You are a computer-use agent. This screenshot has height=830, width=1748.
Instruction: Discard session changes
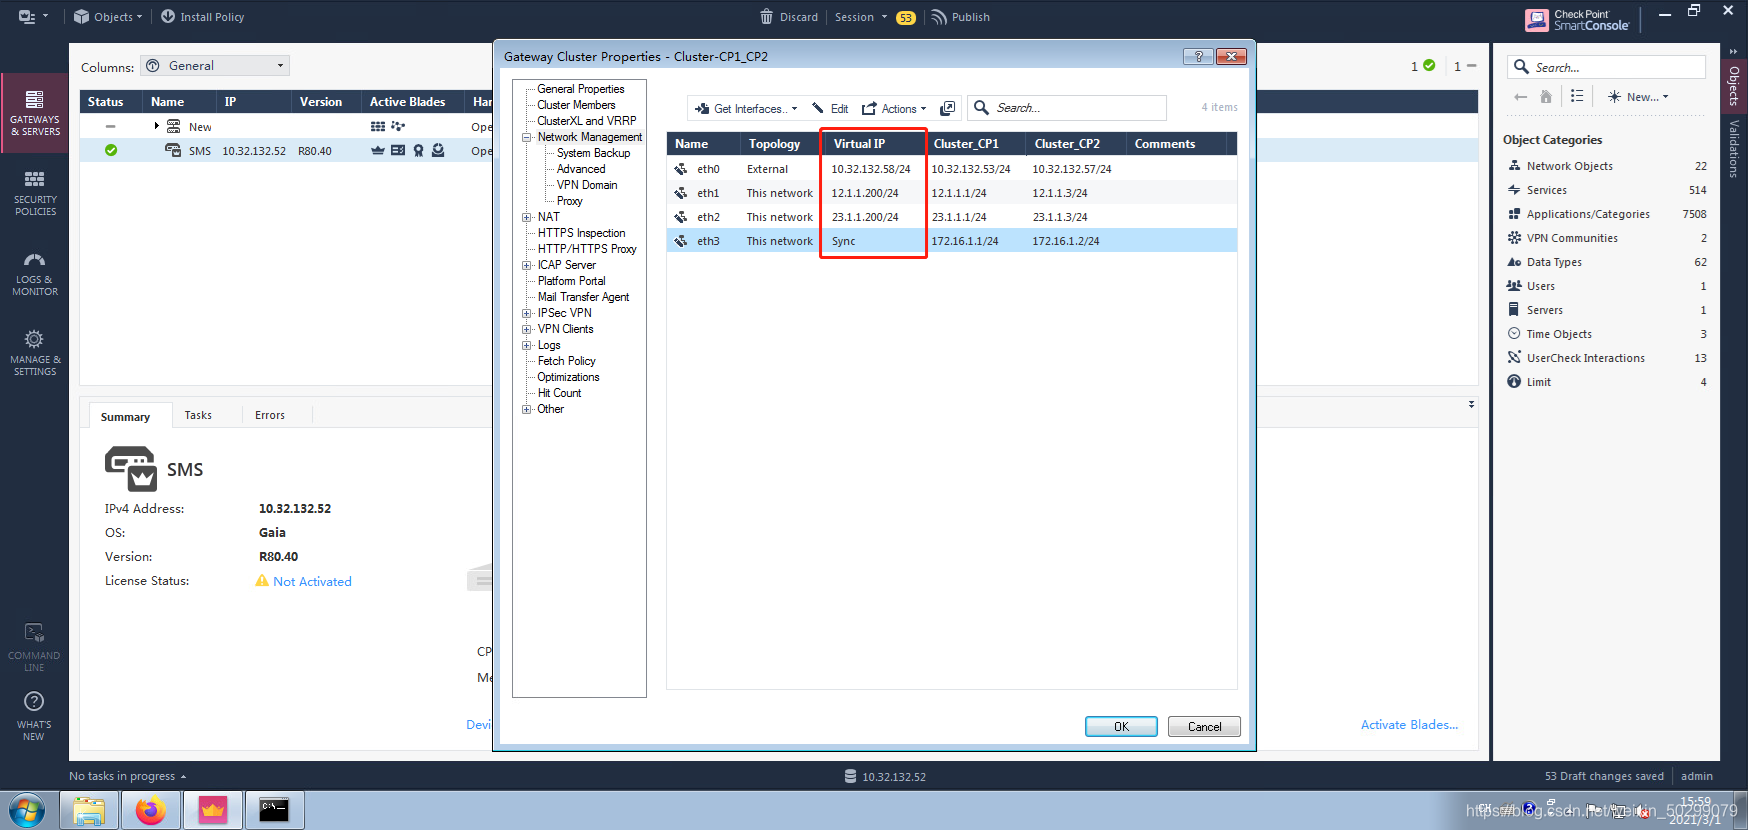point(789,17)
